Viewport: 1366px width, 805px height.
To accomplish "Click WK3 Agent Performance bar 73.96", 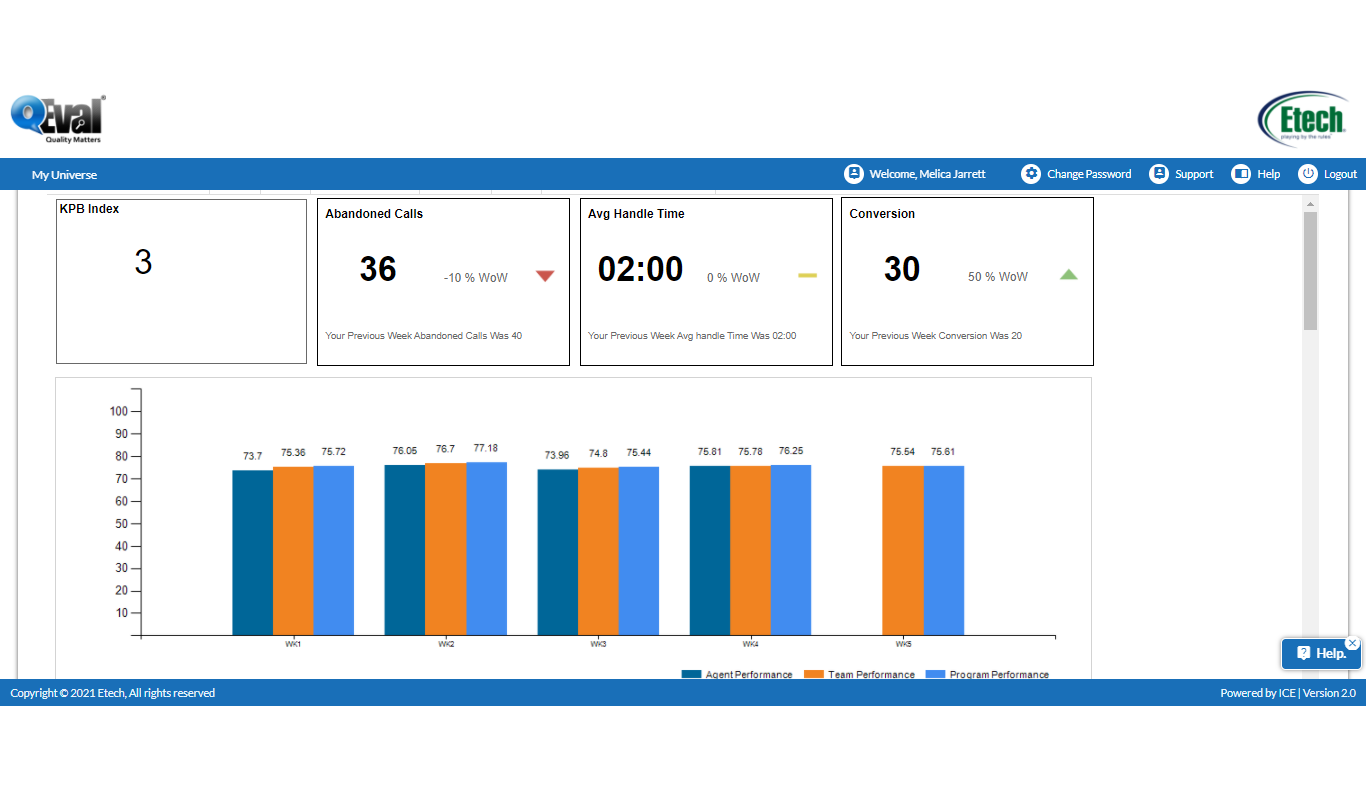I will coord(557,552).
